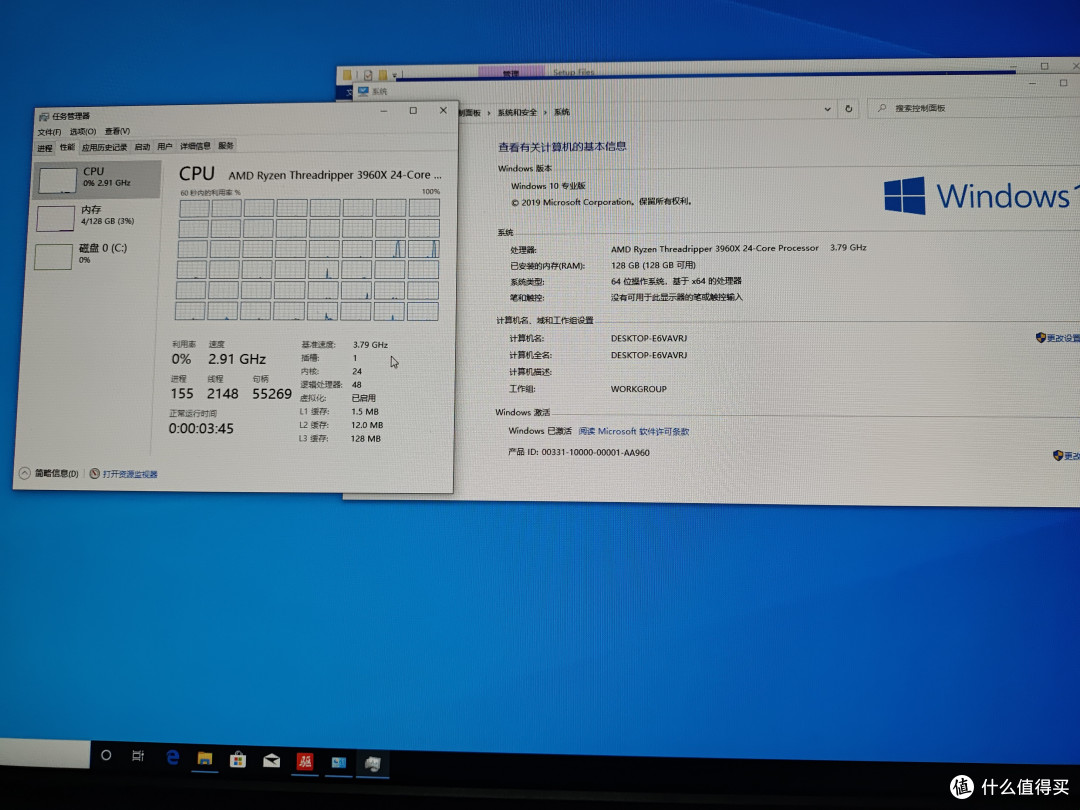Click the 系统和安全 breadcrumb
This screenshot has height=810, width=1080.
tap(517, 112)
